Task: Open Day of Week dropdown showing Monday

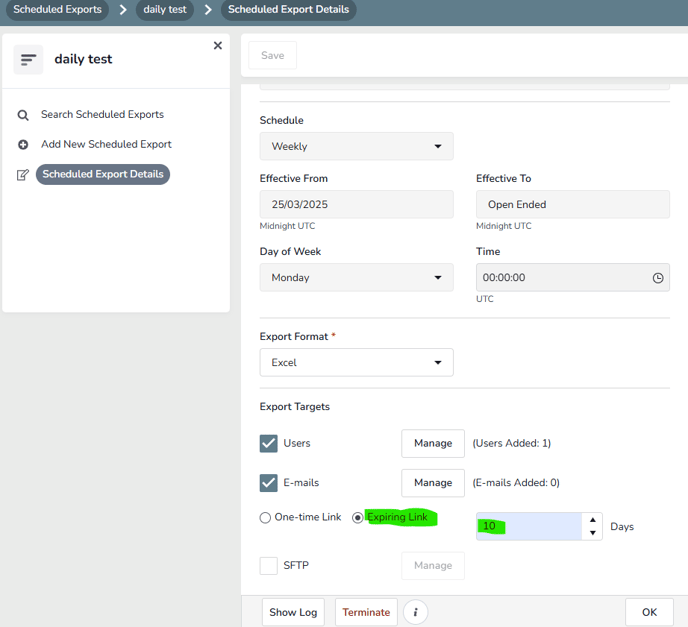Action: tap(356, 277)
